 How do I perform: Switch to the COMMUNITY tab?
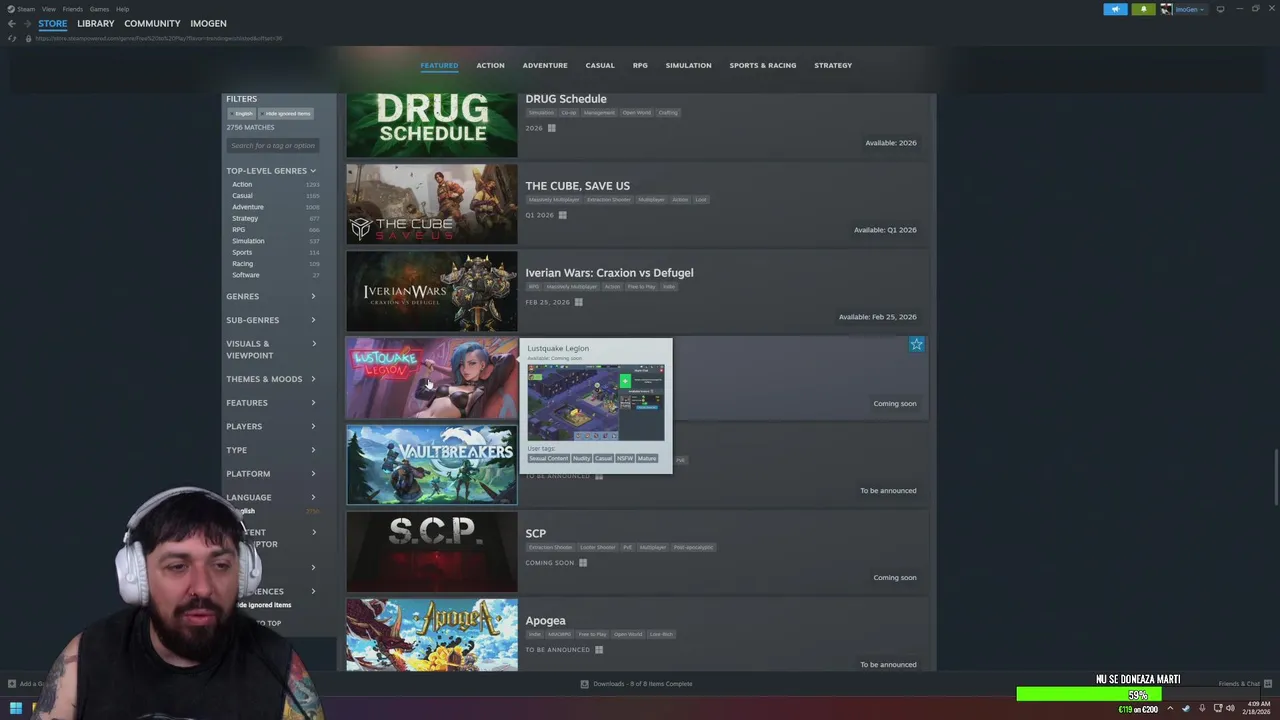coord(152,23)
